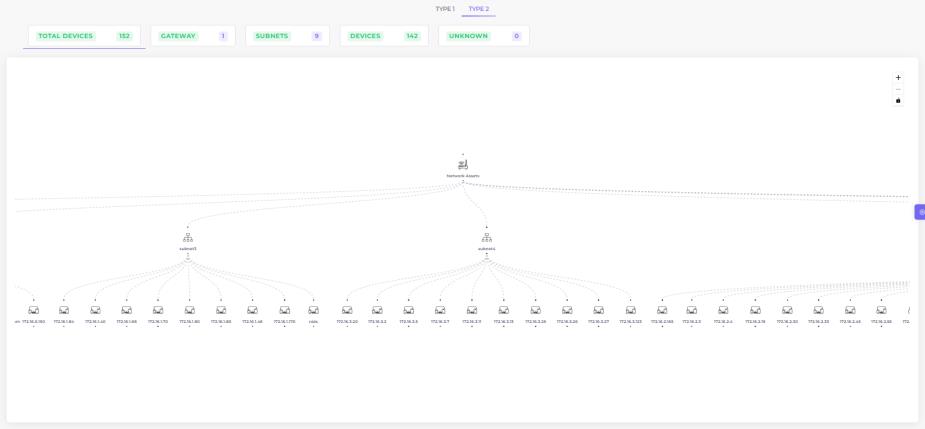Image resolution: width=925 pixels, height=429 pixels.
Task: Zoom out of the network graph
Action: pos(898,90)
